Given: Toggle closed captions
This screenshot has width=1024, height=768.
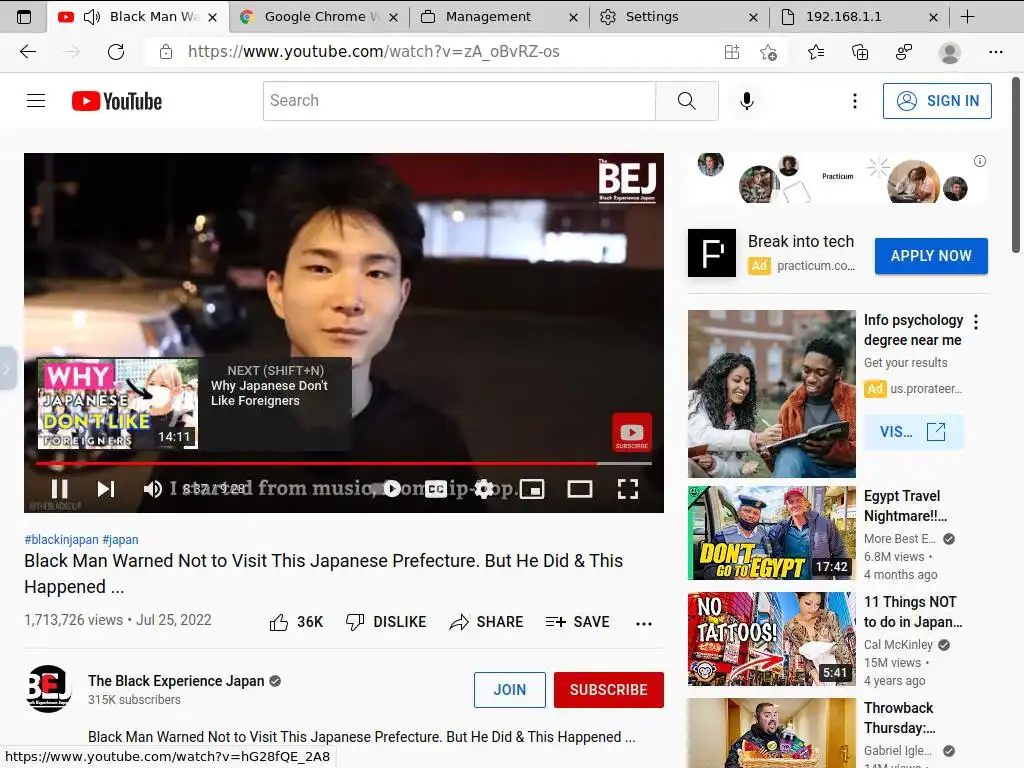Looking at the screenshot, I should pyautogui.click(x=436, y=488).
